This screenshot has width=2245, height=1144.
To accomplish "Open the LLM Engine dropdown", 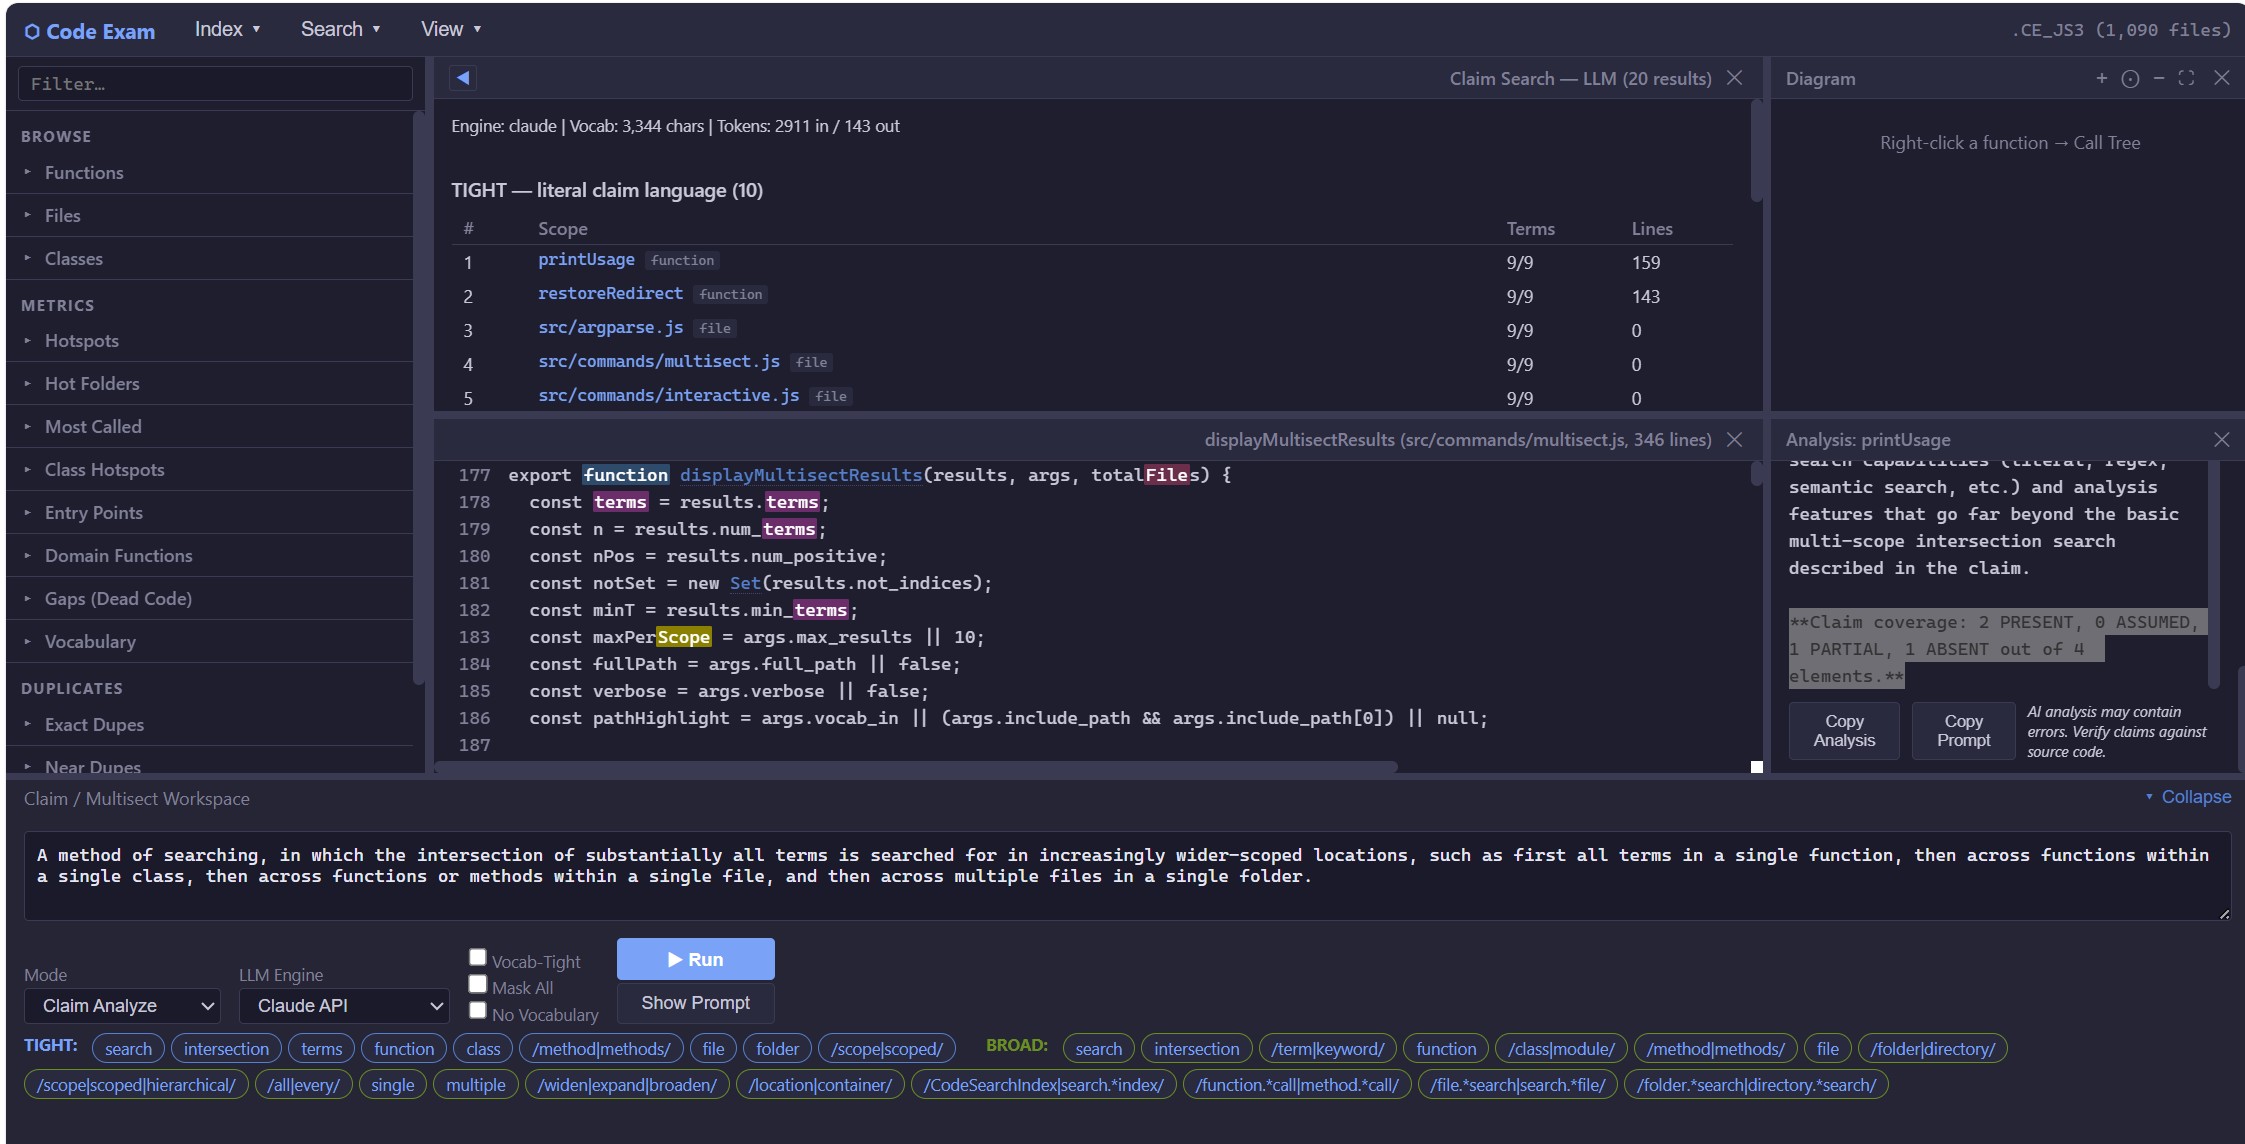I will (344, 1005).
